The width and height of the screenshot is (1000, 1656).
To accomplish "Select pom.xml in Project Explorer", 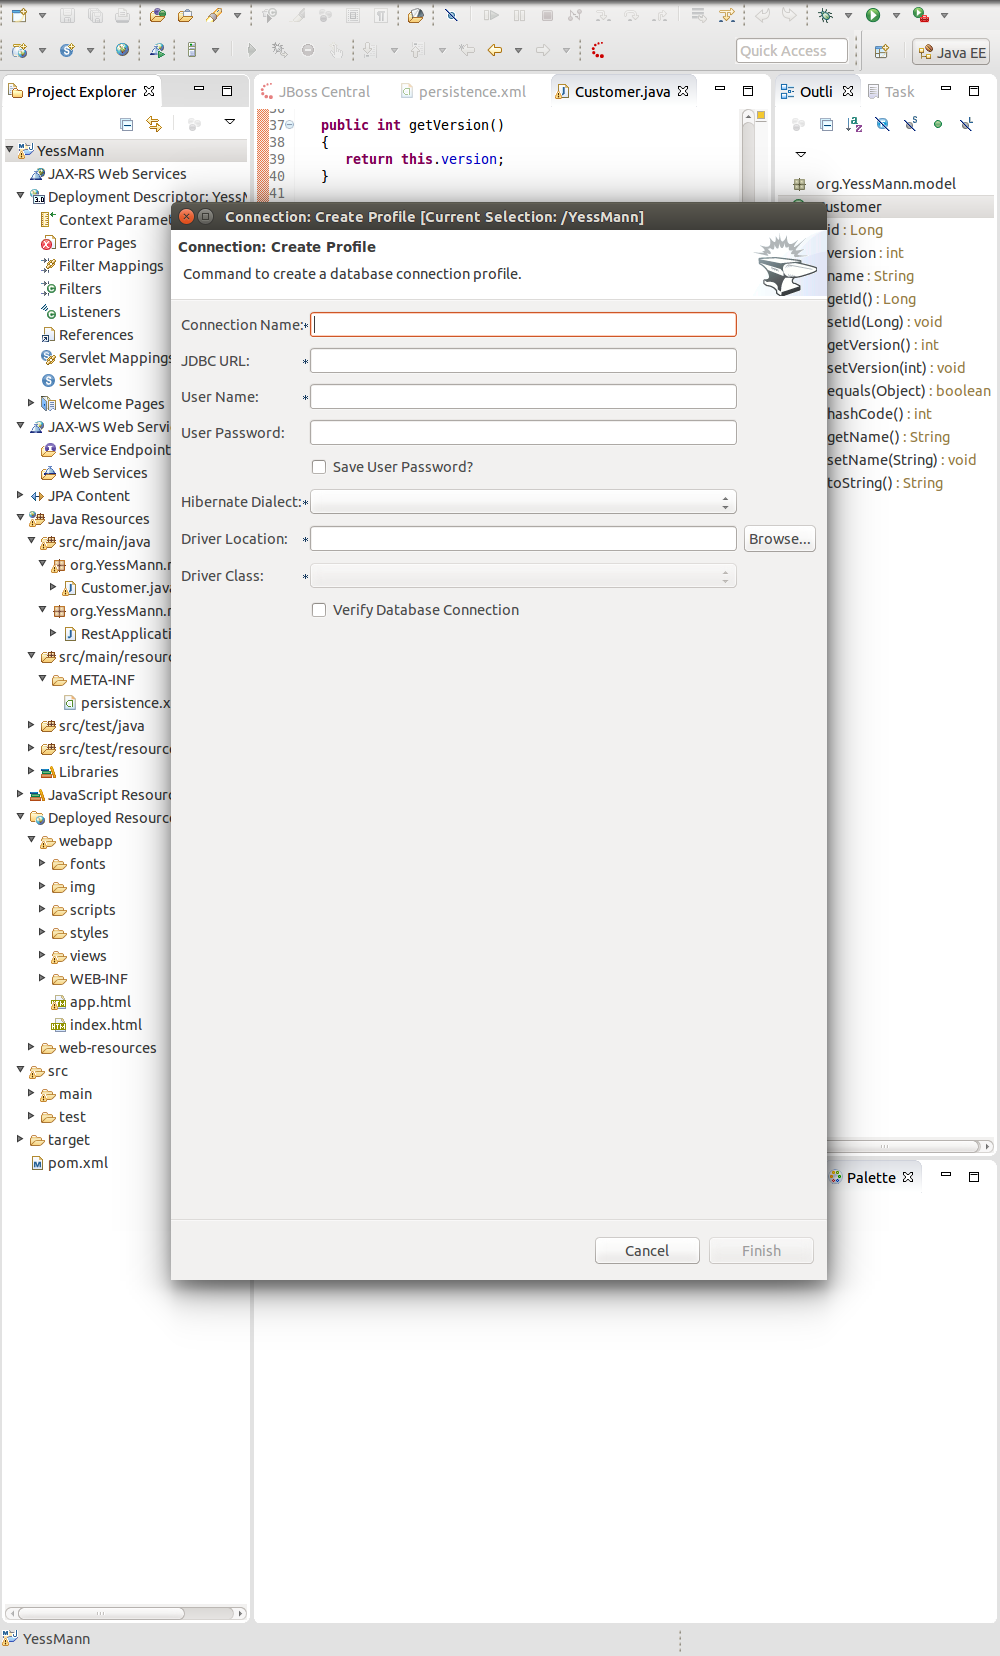I will [69, 1163].
